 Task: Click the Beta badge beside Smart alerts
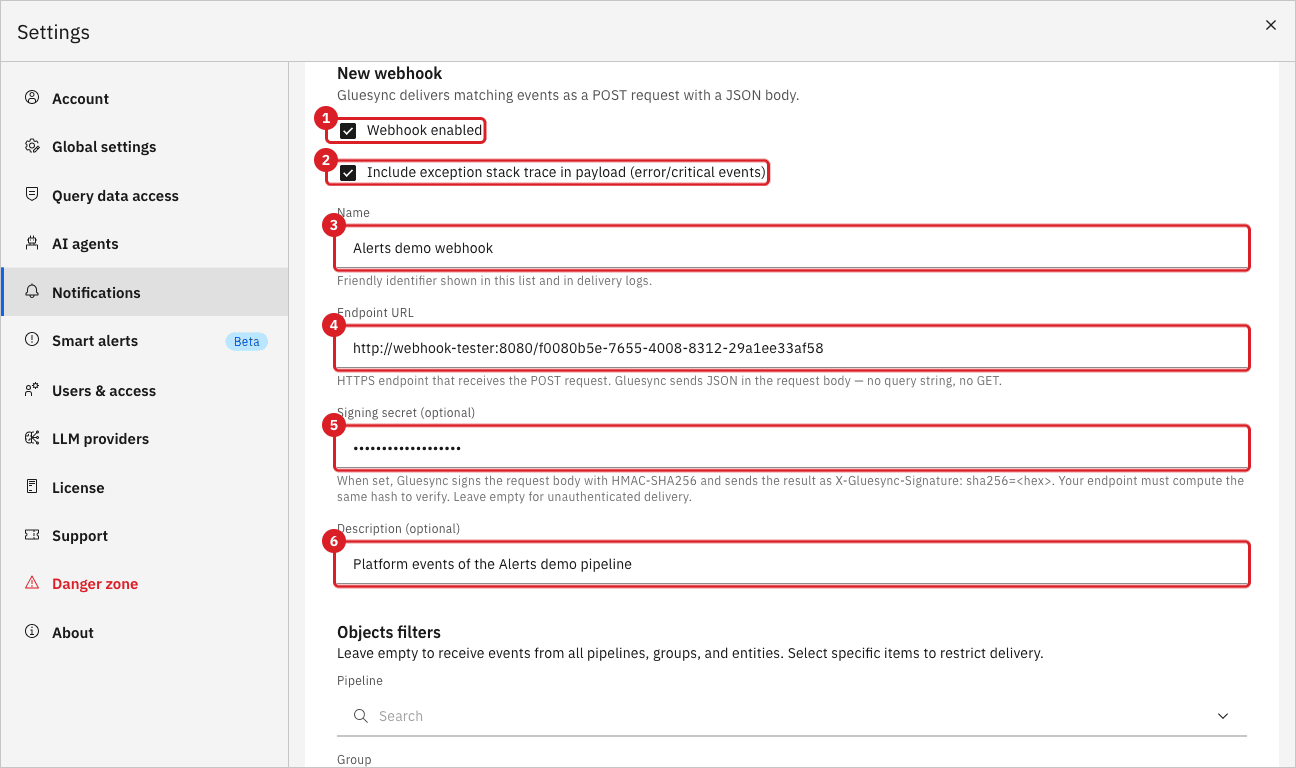click(246, 341)
